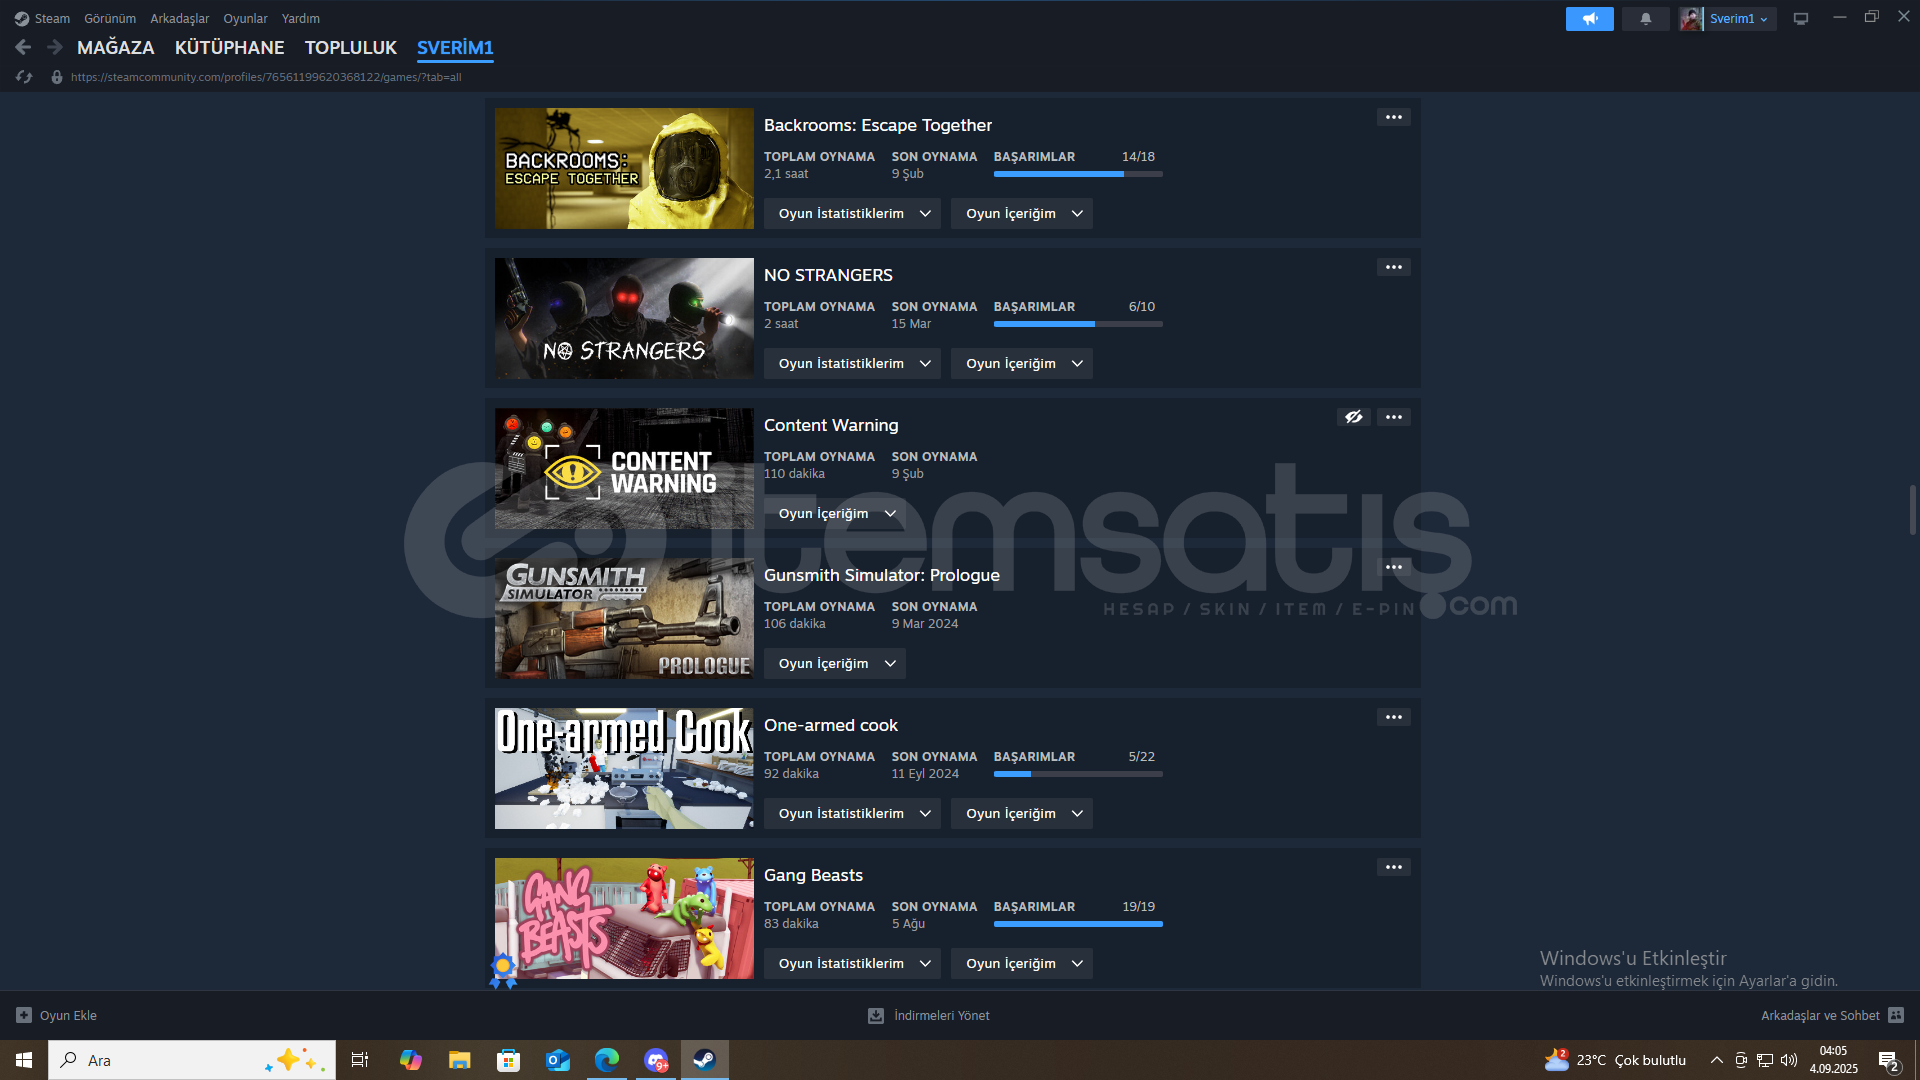This screenshot has width=1920, height=1080.
Task: Click İndirmeleri Yönet label
Action: [x=942, y=1015]
